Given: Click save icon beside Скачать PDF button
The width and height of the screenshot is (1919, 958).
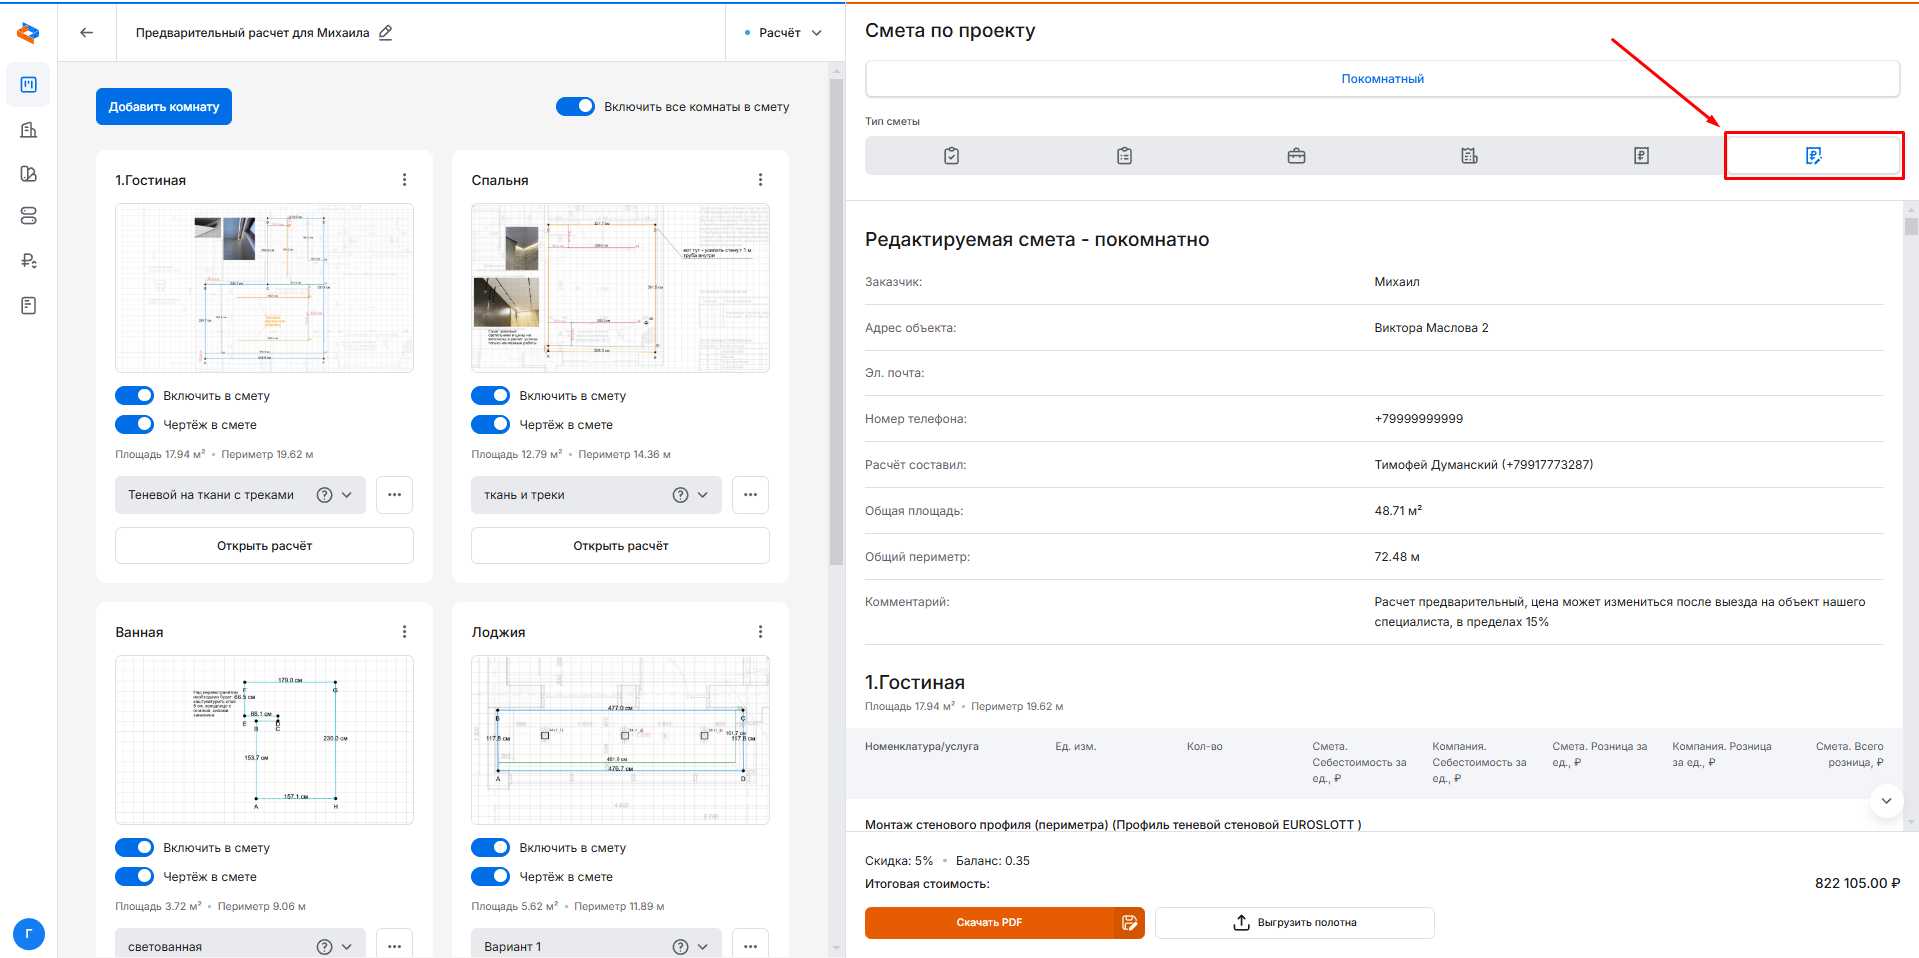Looking at the screenshot, I should pyautogui.click(x=1129, y=923).
